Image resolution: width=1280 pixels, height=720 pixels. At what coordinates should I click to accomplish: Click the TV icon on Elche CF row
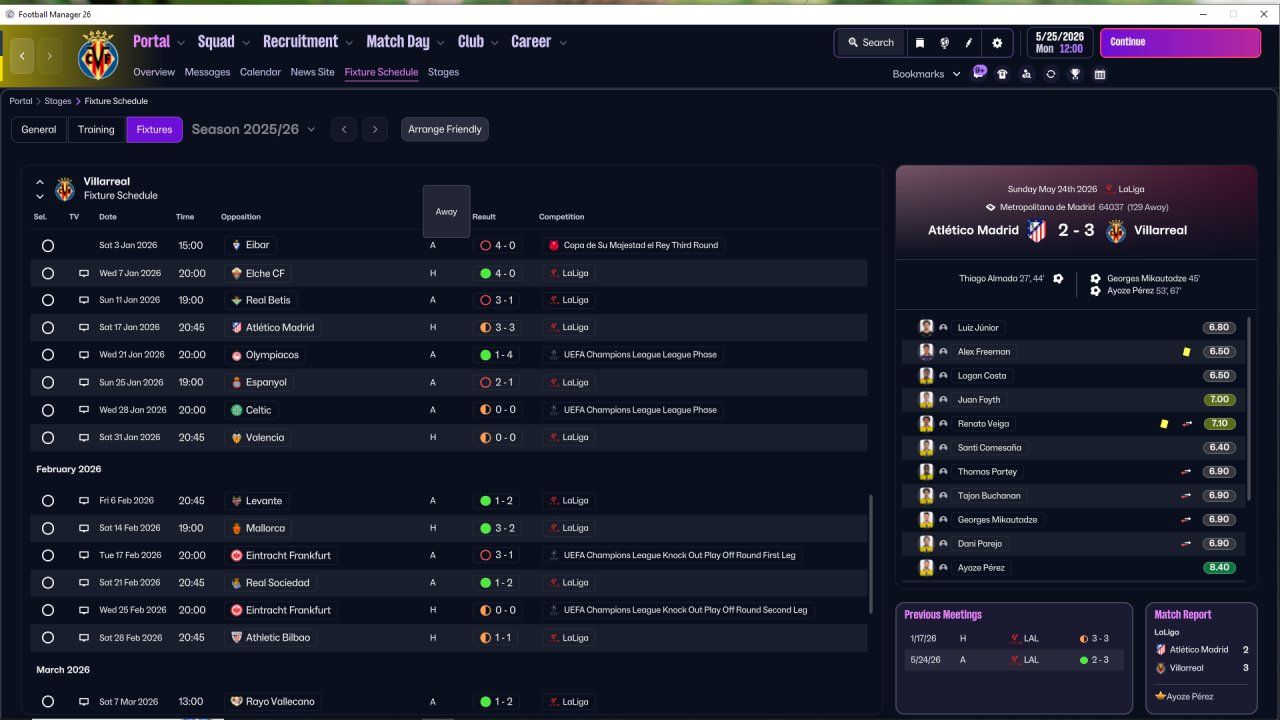click(x=84, y=273)
